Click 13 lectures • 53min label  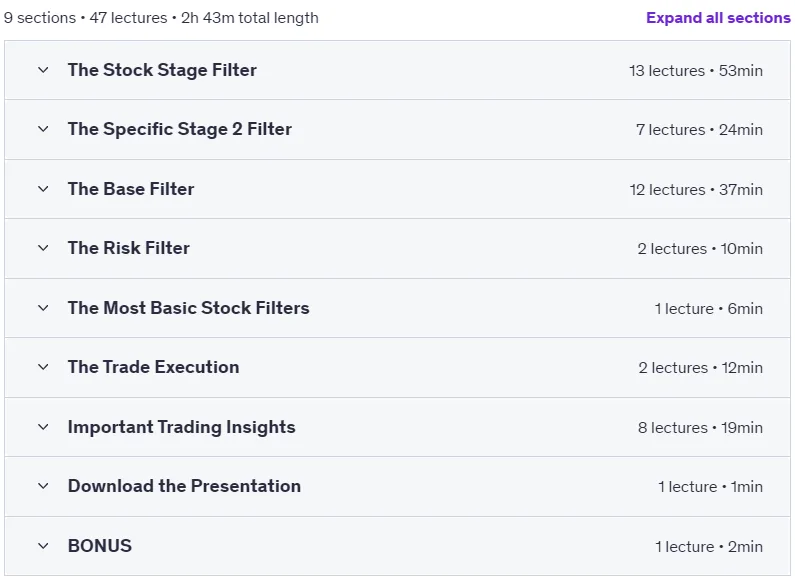(696, 70)
